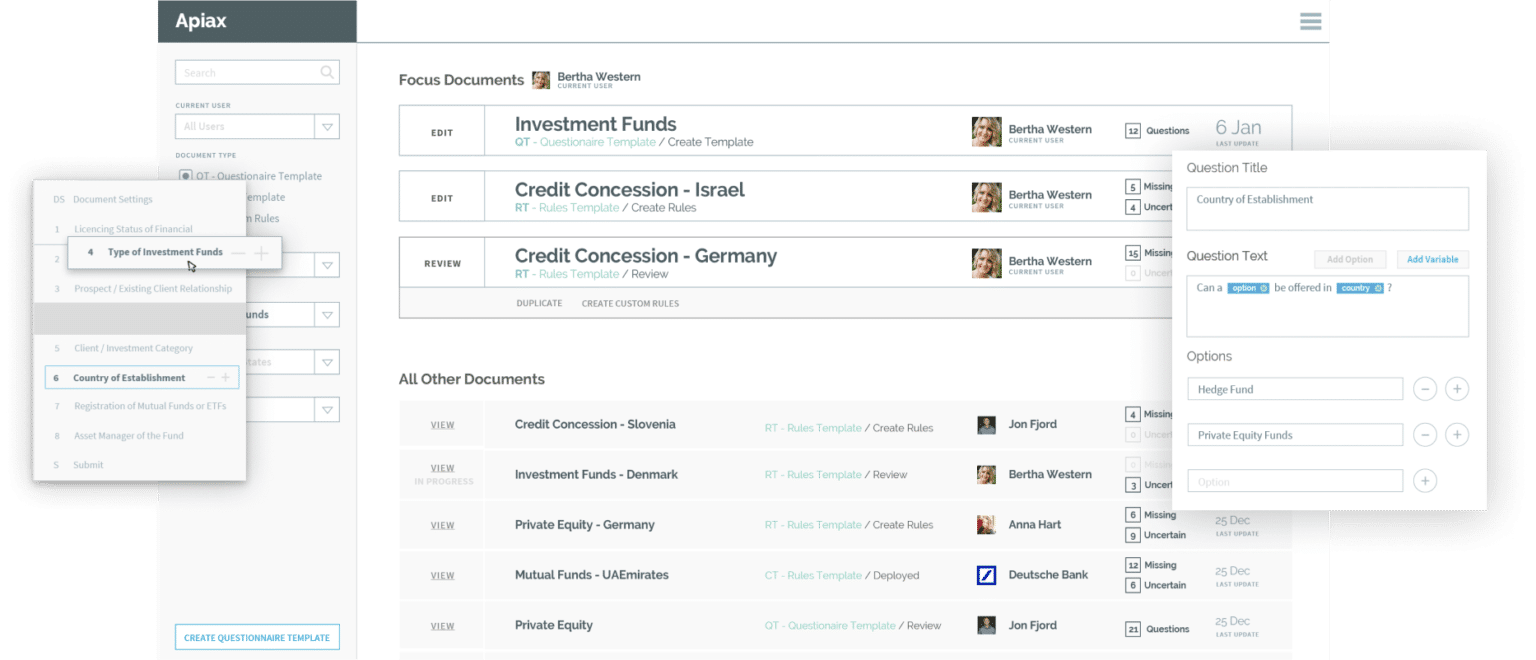The width and height of the screenshot is (1536, 660).
Task: Click plus icon on Country of Establishment item
Action: coord(226,377)
